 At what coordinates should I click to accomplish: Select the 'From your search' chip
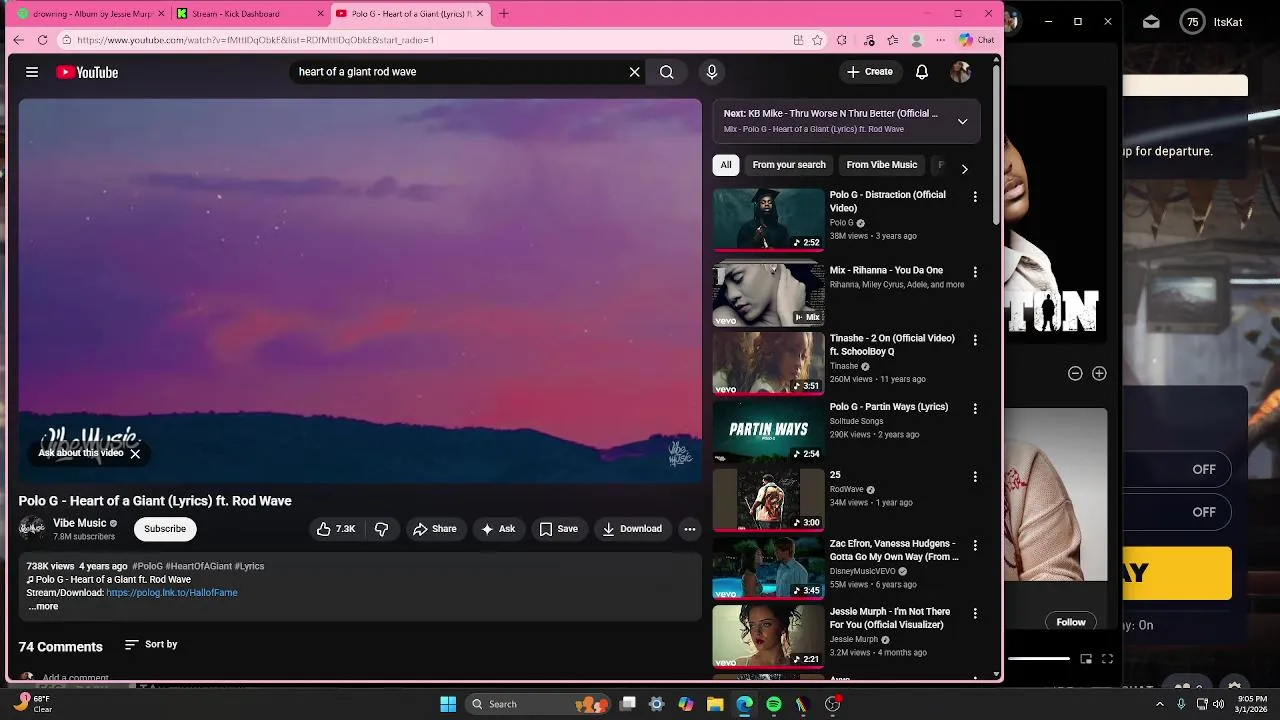click(x=789, y=165)
